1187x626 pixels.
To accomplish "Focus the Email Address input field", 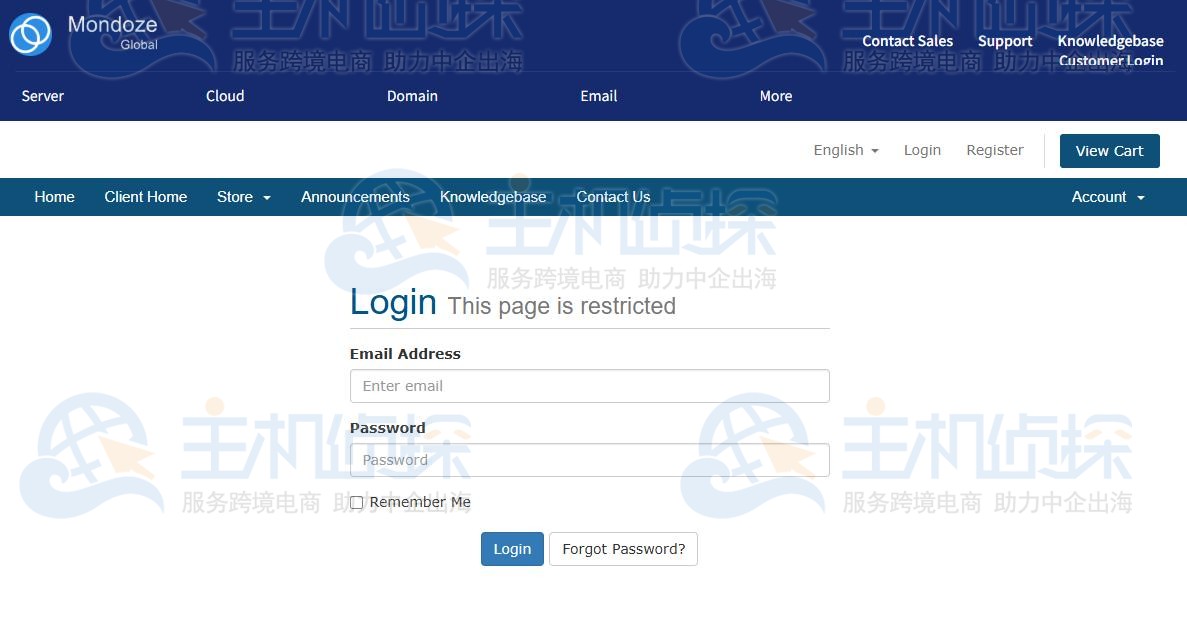I will click(590, 386).
